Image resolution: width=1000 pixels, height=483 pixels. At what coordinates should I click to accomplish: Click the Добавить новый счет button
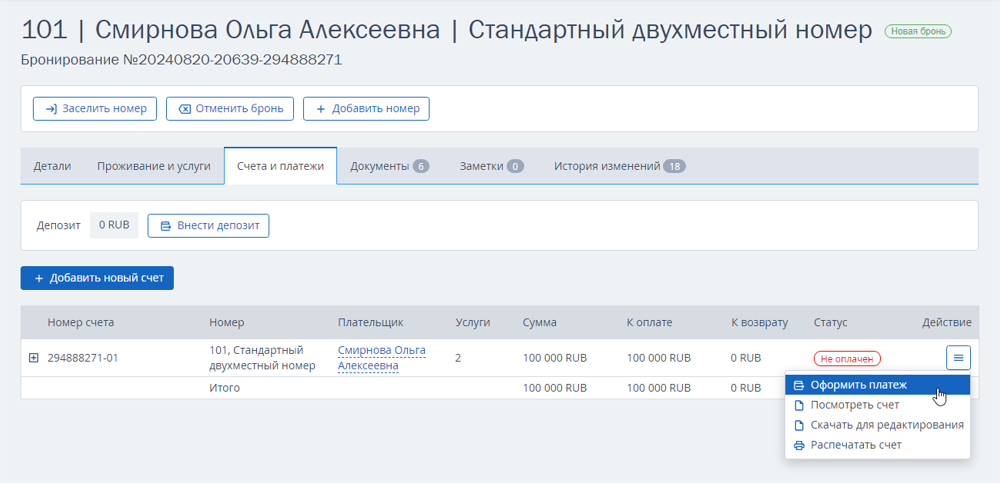click(x=97, y=278)
